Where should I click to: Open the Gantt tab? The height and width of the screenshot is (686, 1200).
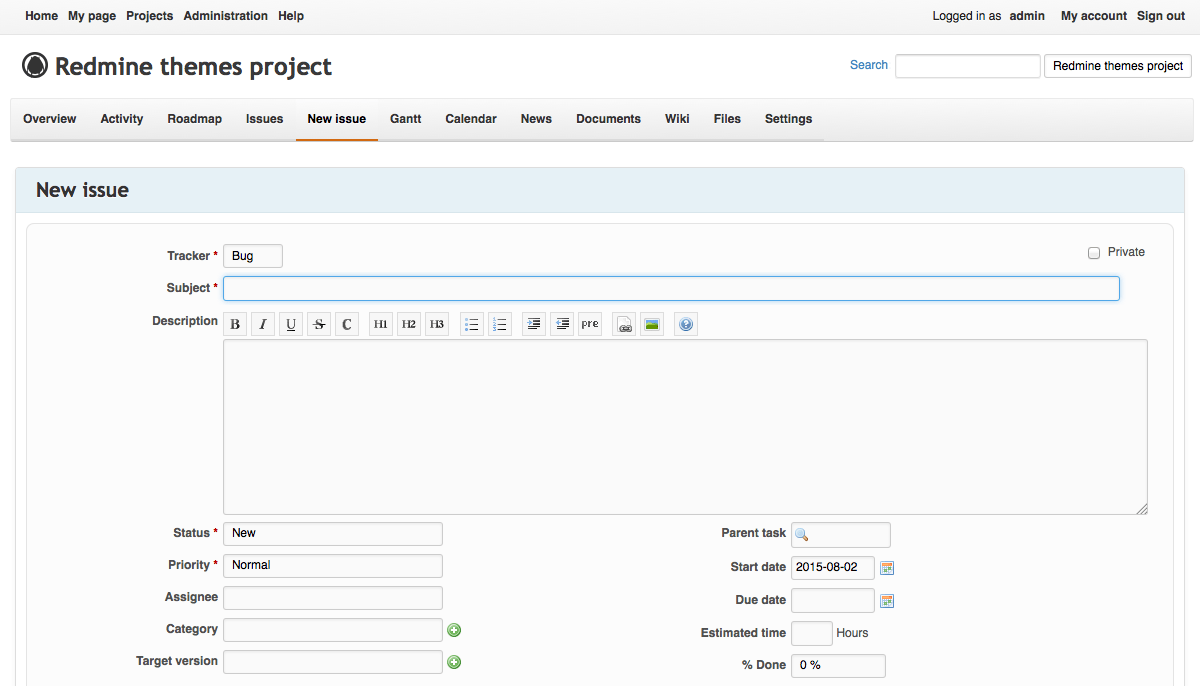(406, 119)
